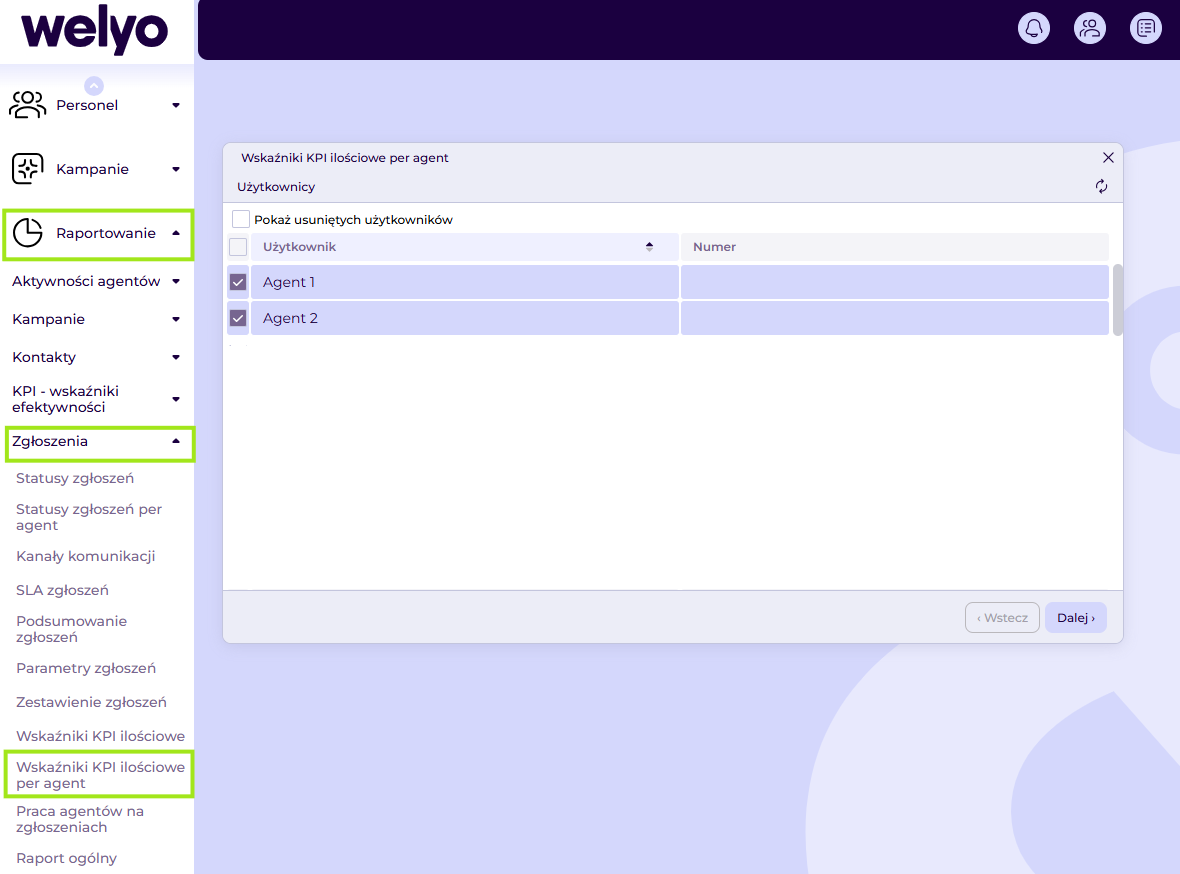The width and height of the screenshot is (1180, 874).
Task: Click the Agent 2 Numer cell
Action: point(895,318)
